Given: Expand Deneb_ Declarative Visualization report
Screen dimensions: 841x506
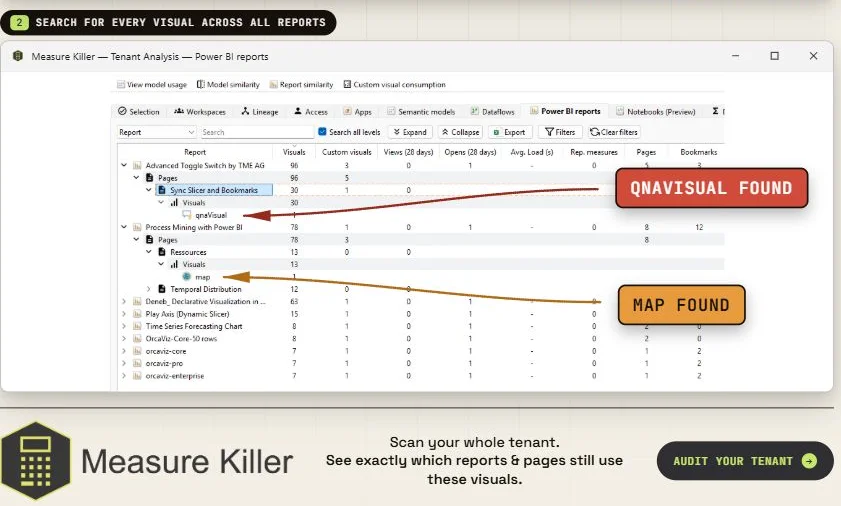Looking at the screenshot, I should click(124, 302).
